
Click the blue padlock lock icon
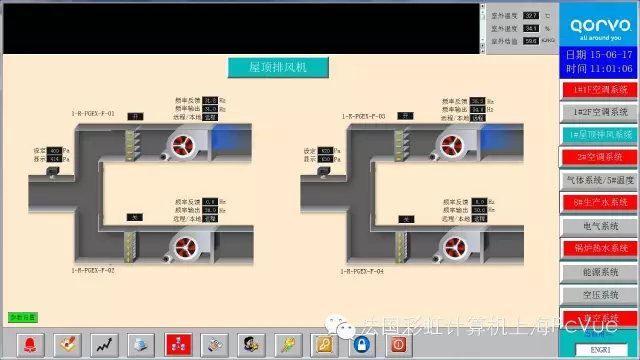pos(362,345)
